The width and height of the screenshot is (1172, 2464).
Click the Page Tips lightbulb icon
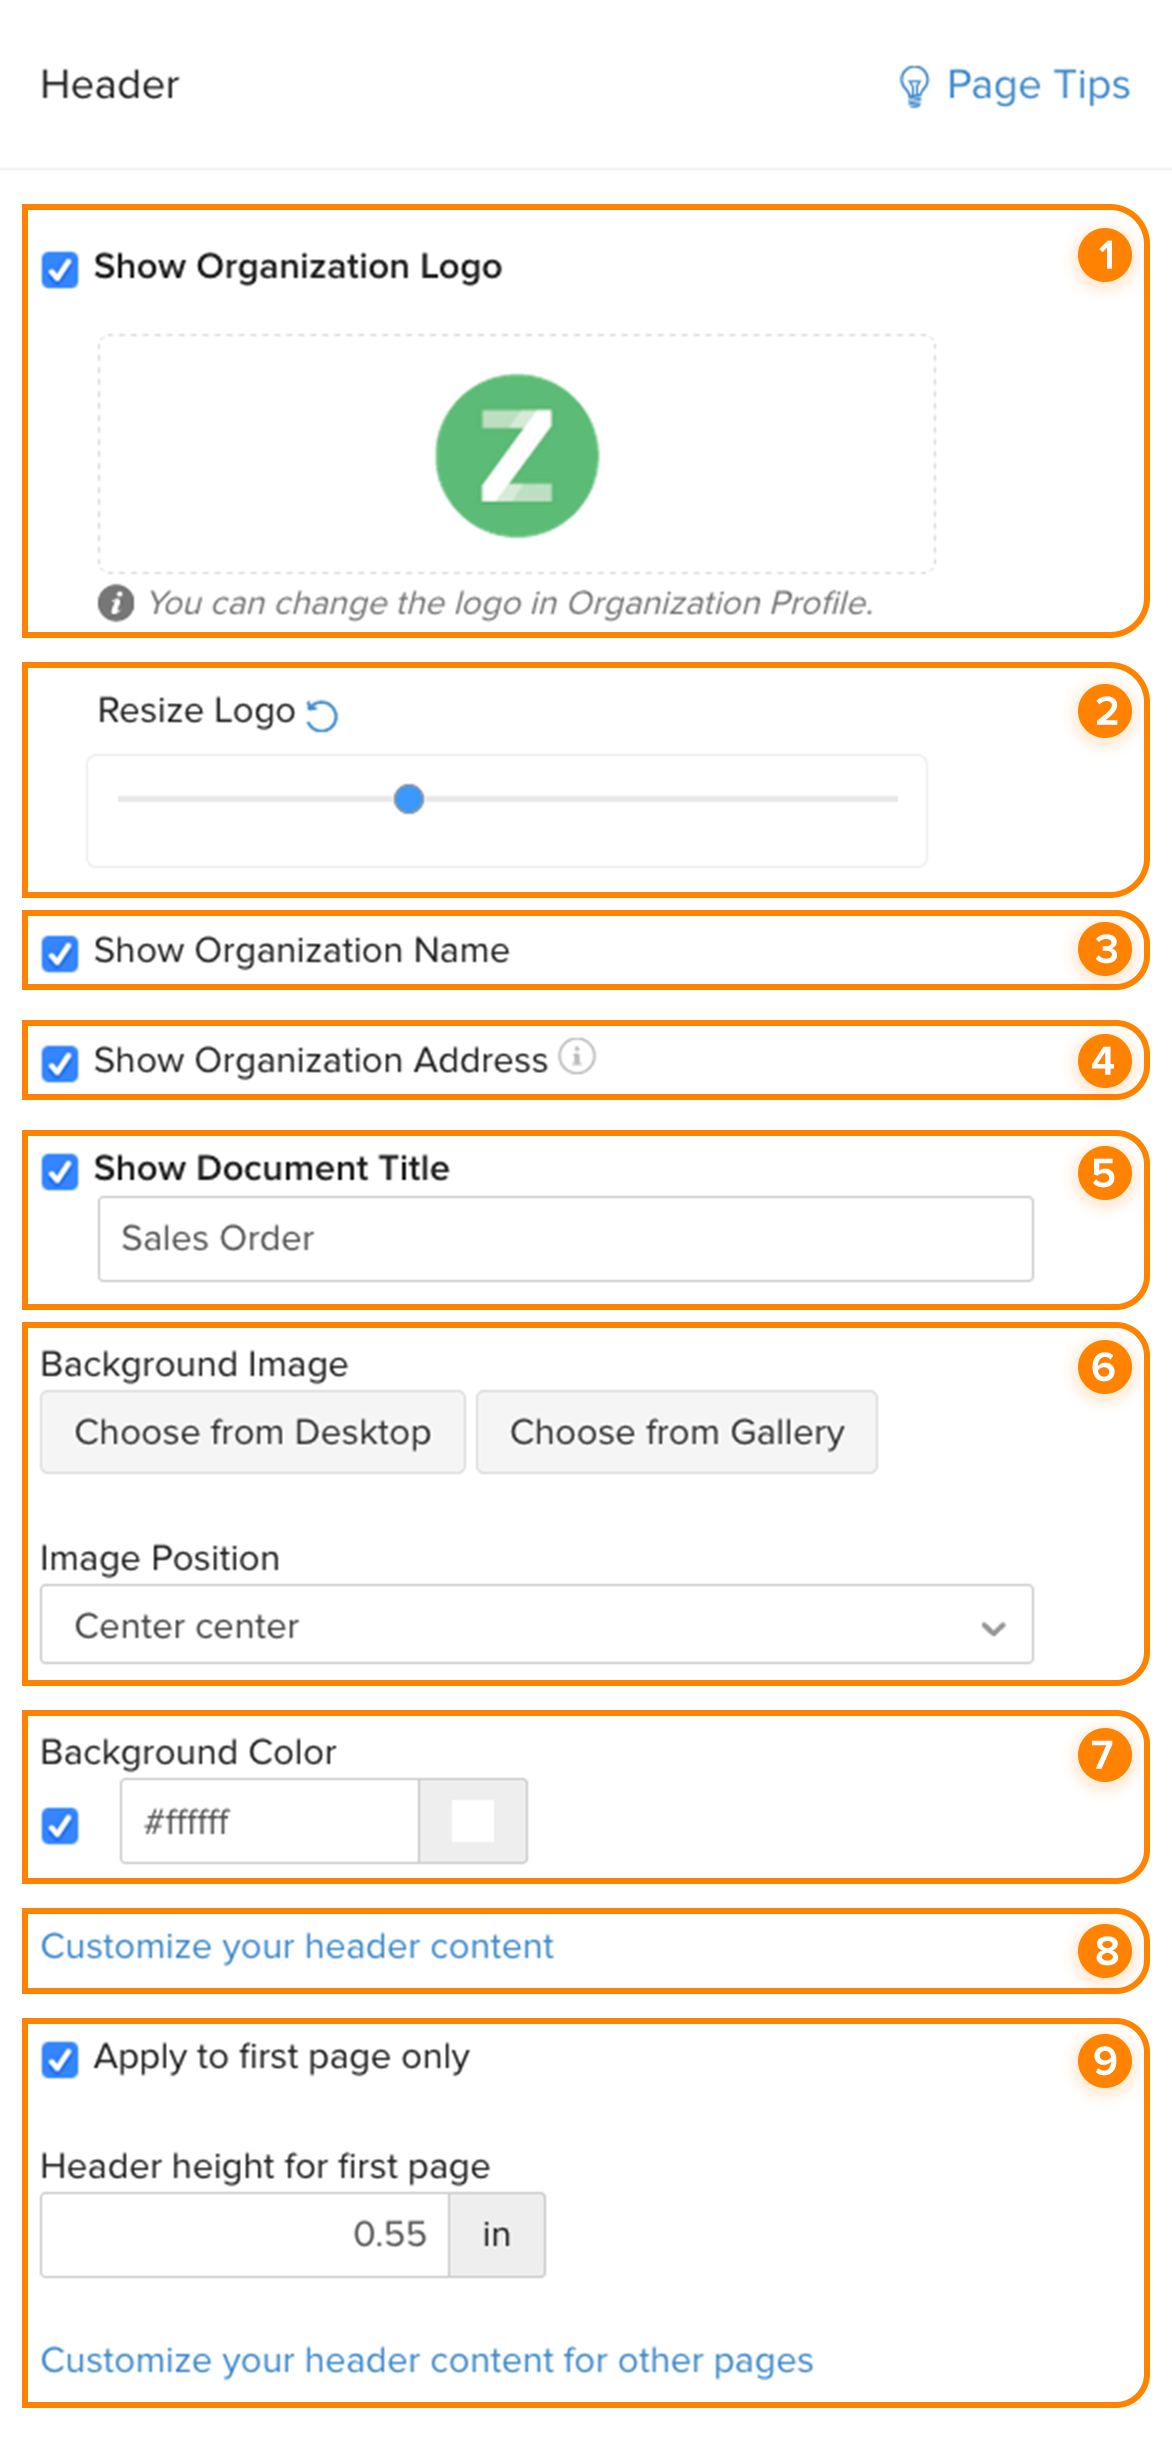(913, 86)
